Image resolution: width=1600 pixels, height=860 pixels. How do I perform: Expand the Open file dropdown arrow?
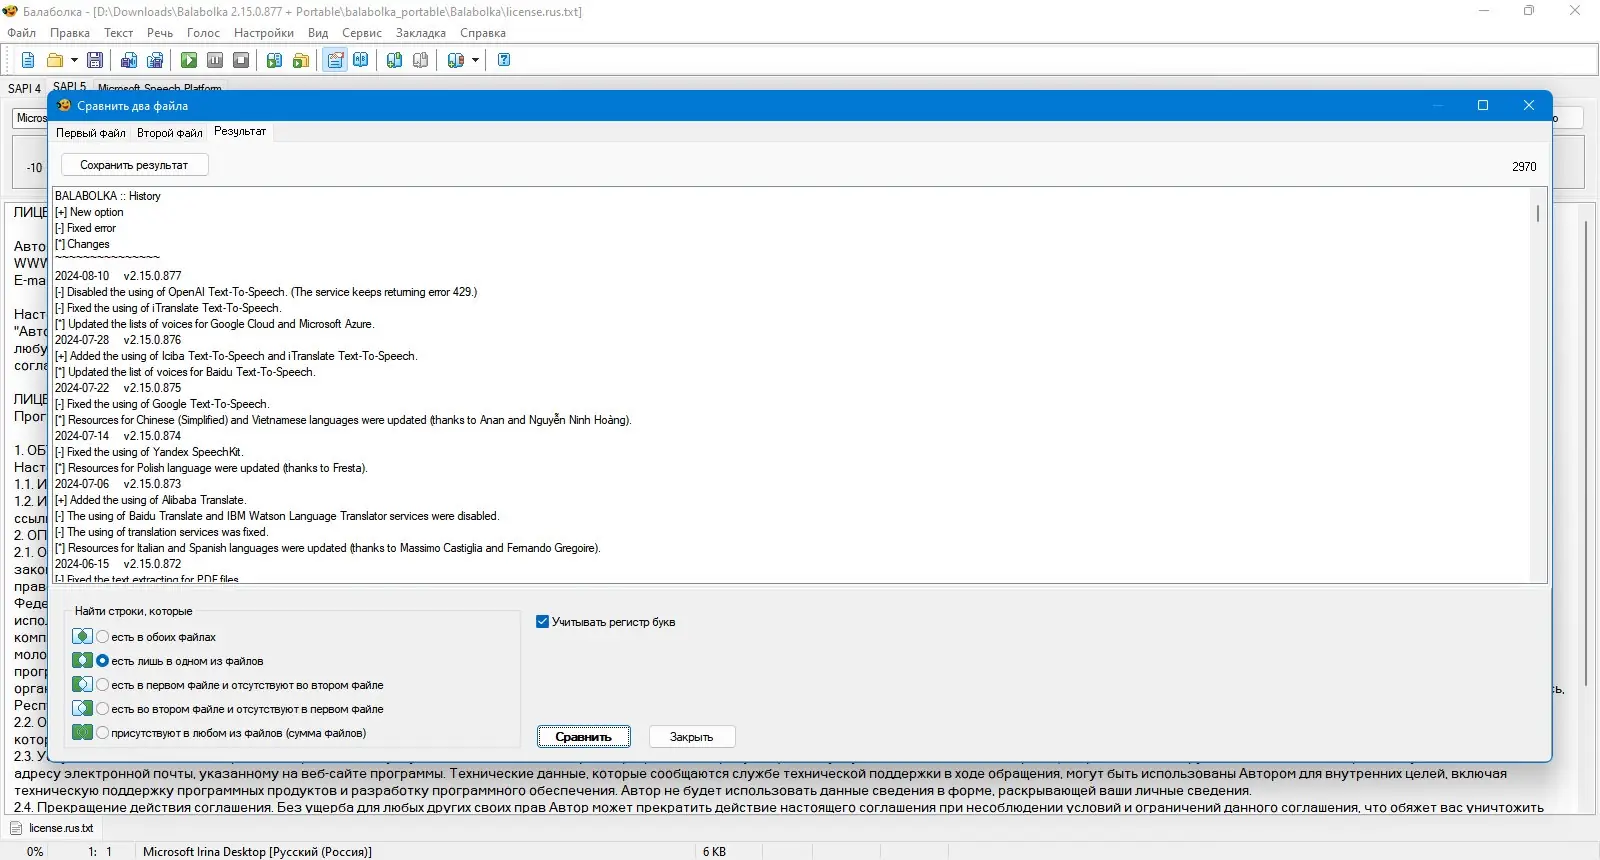click(x=74, y=60)
